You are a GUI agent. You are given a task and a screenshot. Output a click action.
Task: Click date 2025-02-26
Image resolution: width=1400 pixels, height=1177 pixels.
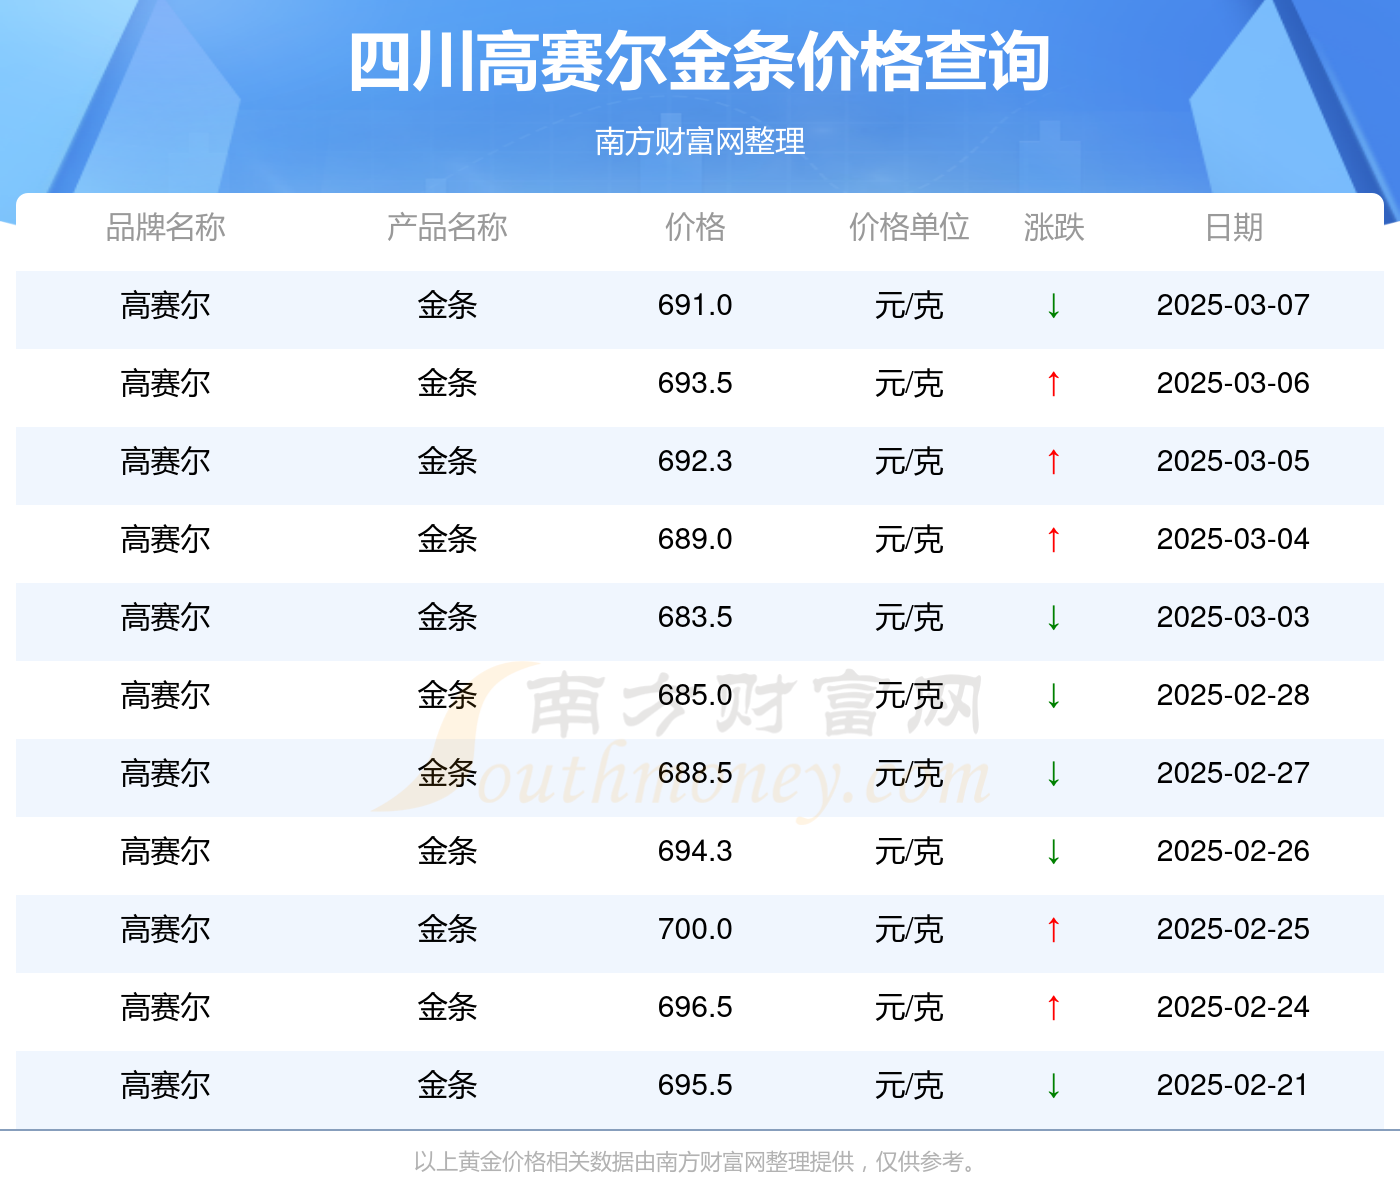pos(1233,851)
